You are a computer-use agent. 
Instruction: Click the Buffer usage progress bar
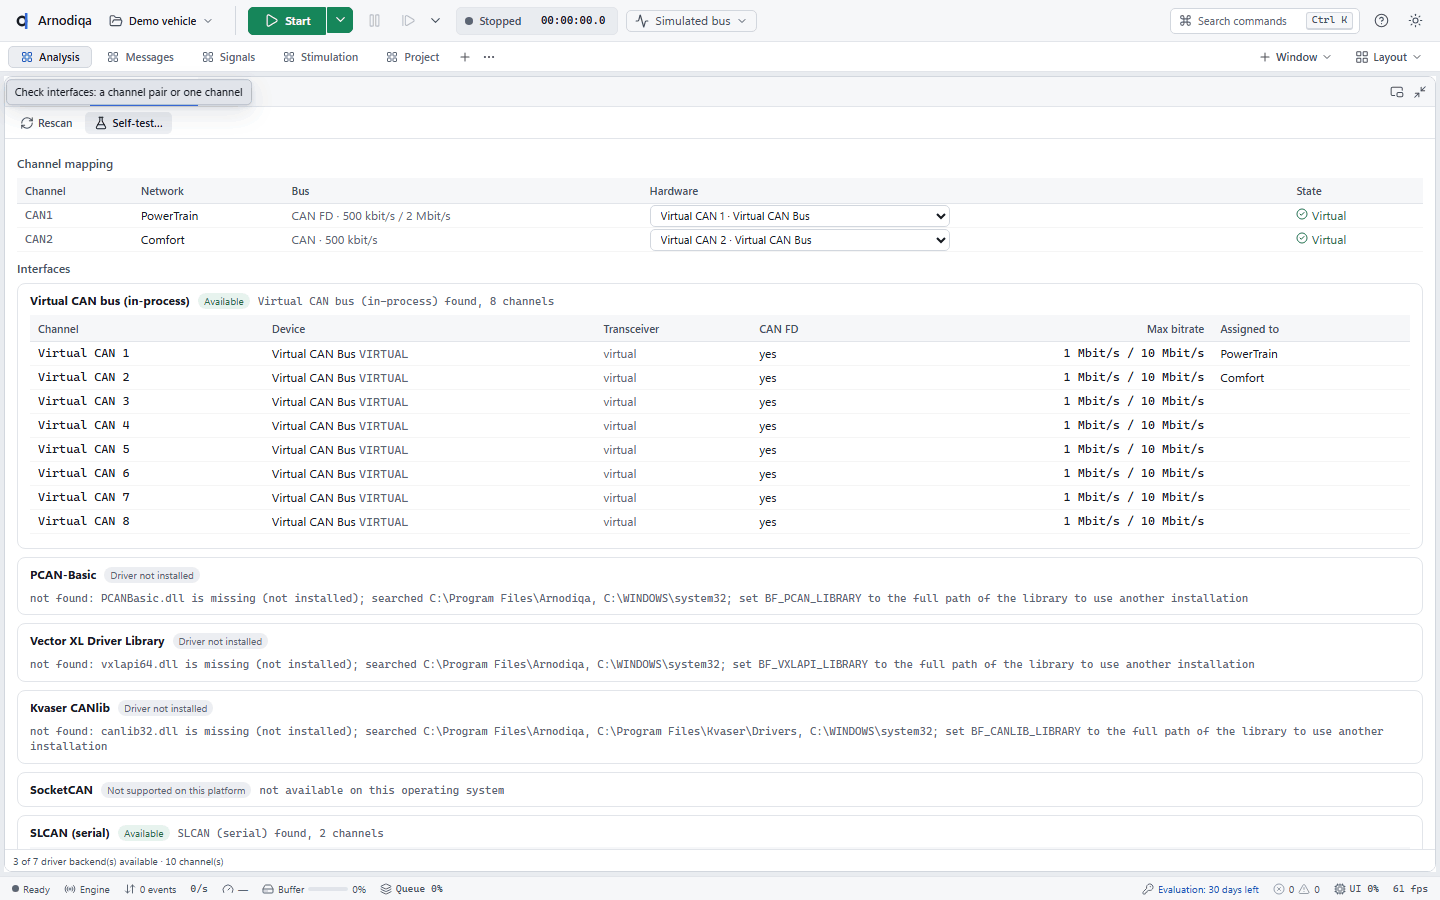[328, 889]
